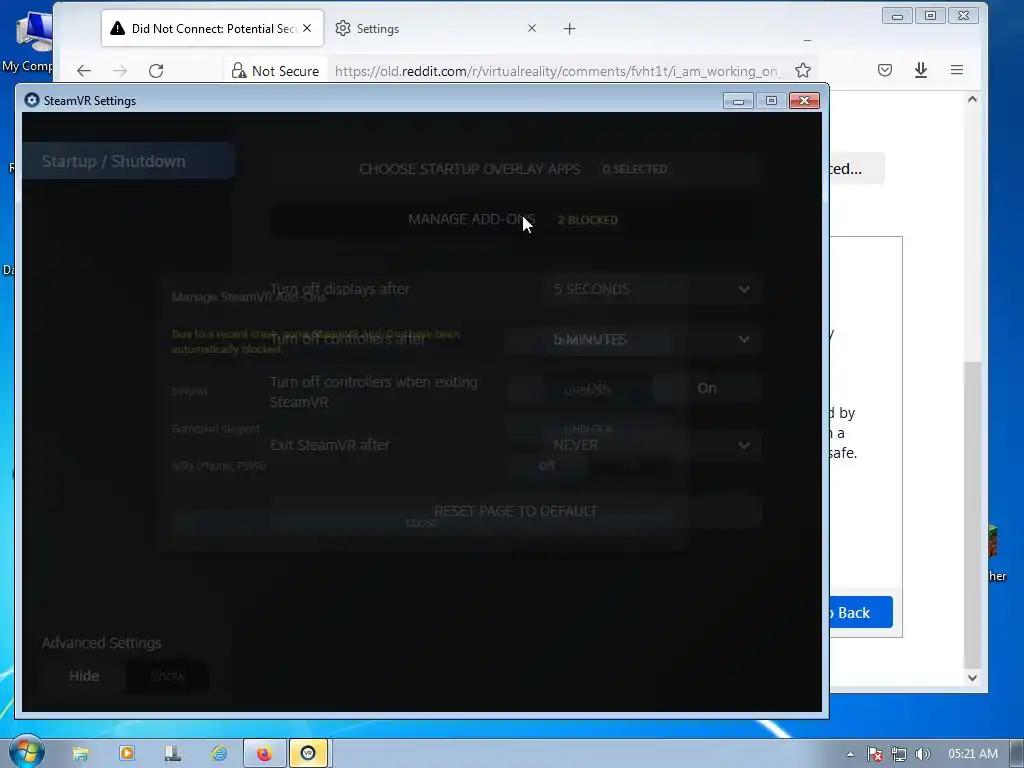The height and width of the screenshot is (768, 1024).
Task: Set Advanced Settings to Show
Action: (168, 676)
